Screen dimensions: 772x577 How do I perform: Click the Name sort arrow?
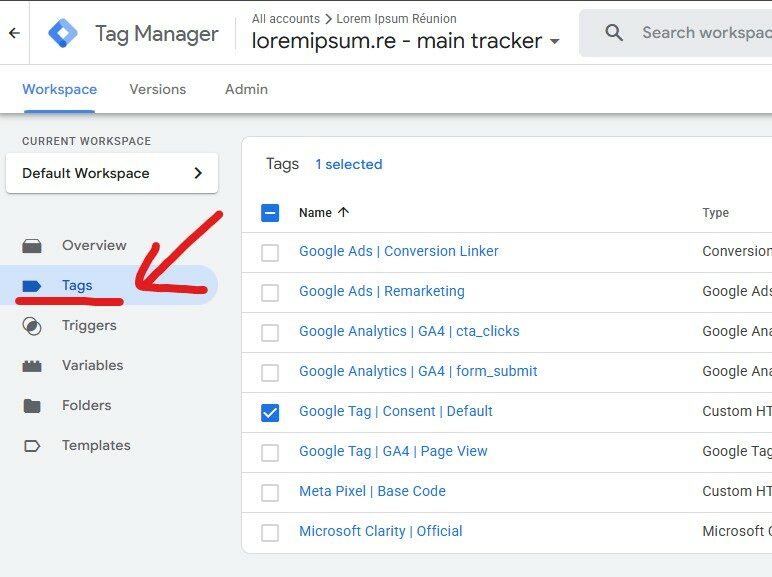344,212
